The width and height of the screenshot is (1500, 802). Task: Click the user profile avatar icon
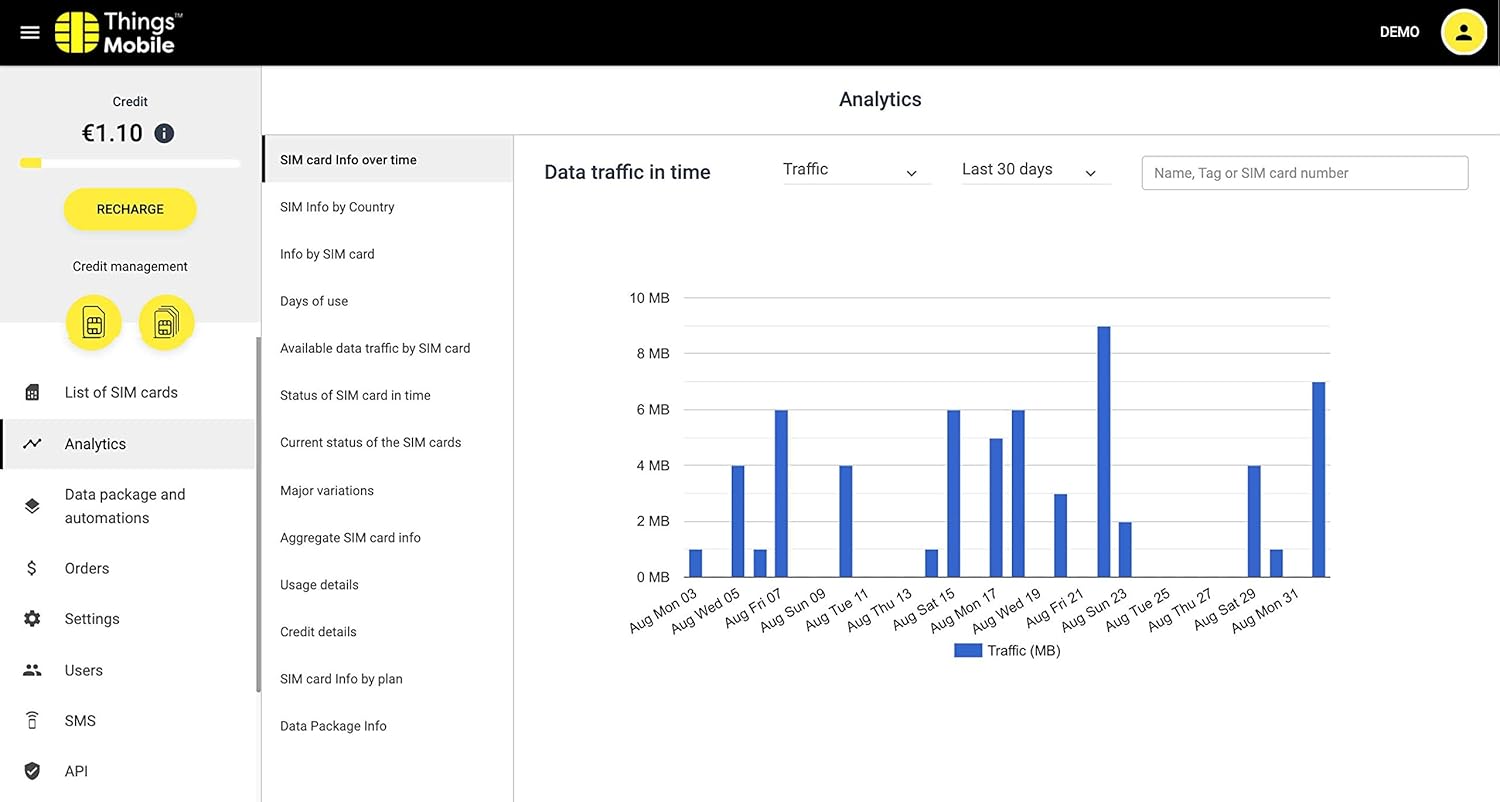click(1463, 32)
